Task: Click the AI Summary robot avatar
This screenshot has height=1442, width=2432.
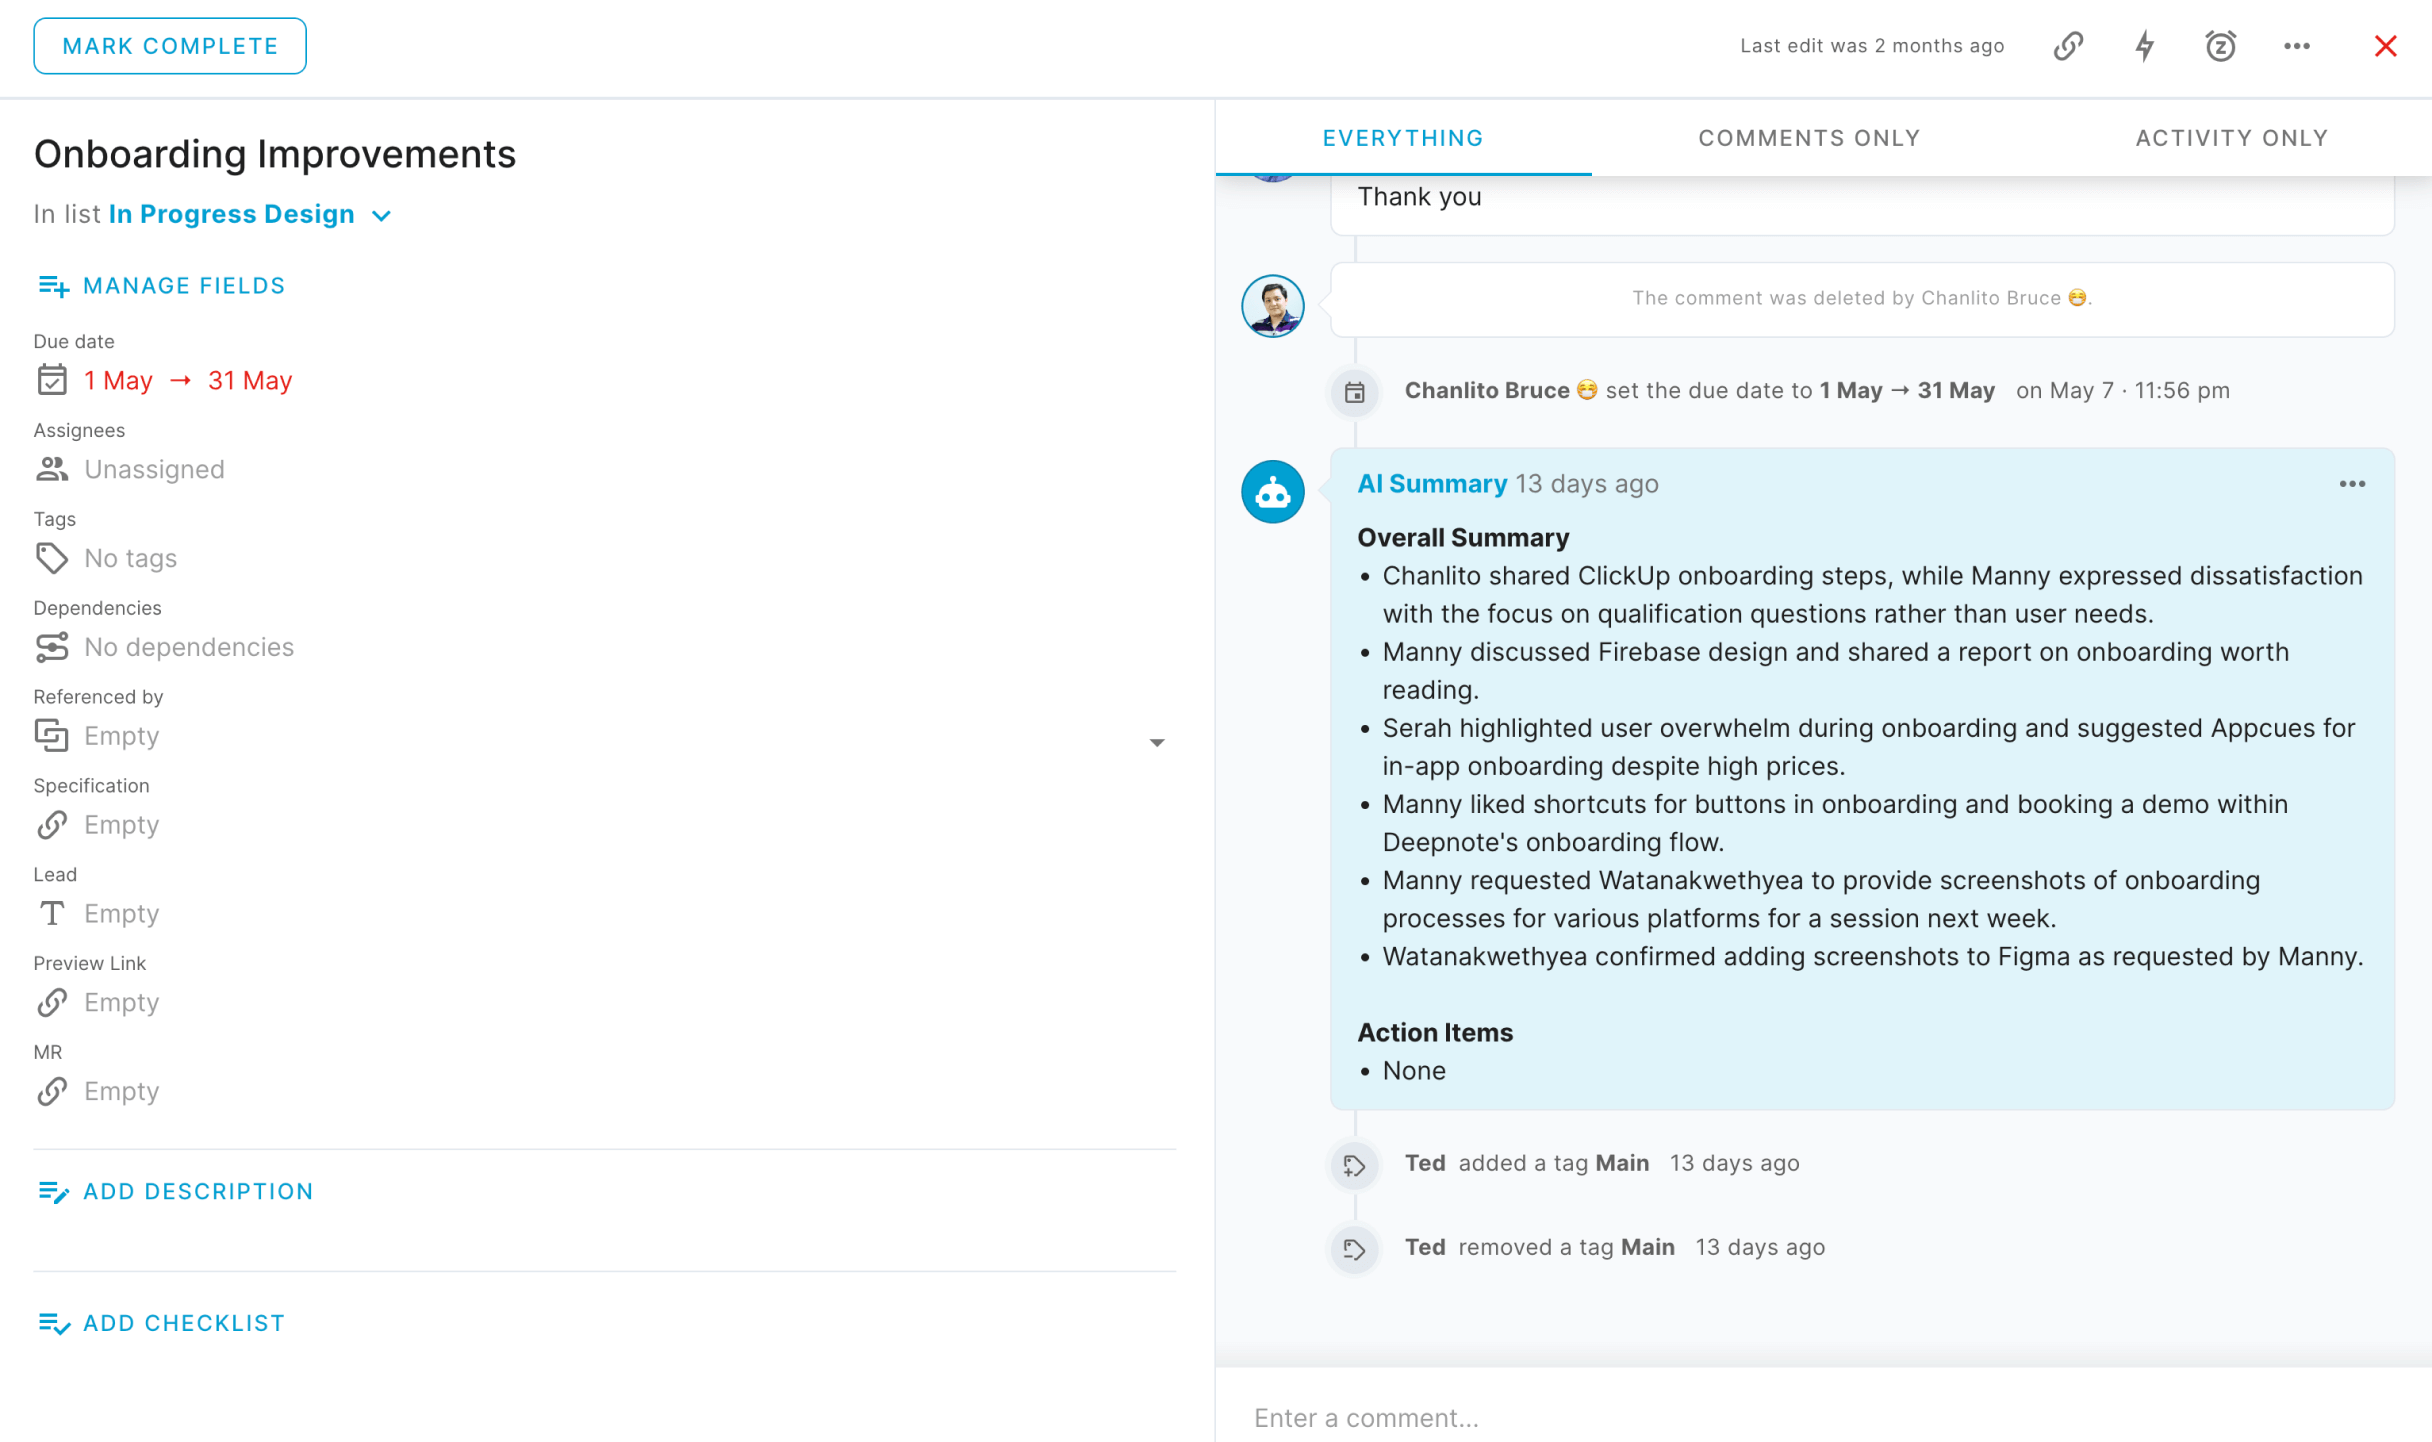Action: (1272, 491)
